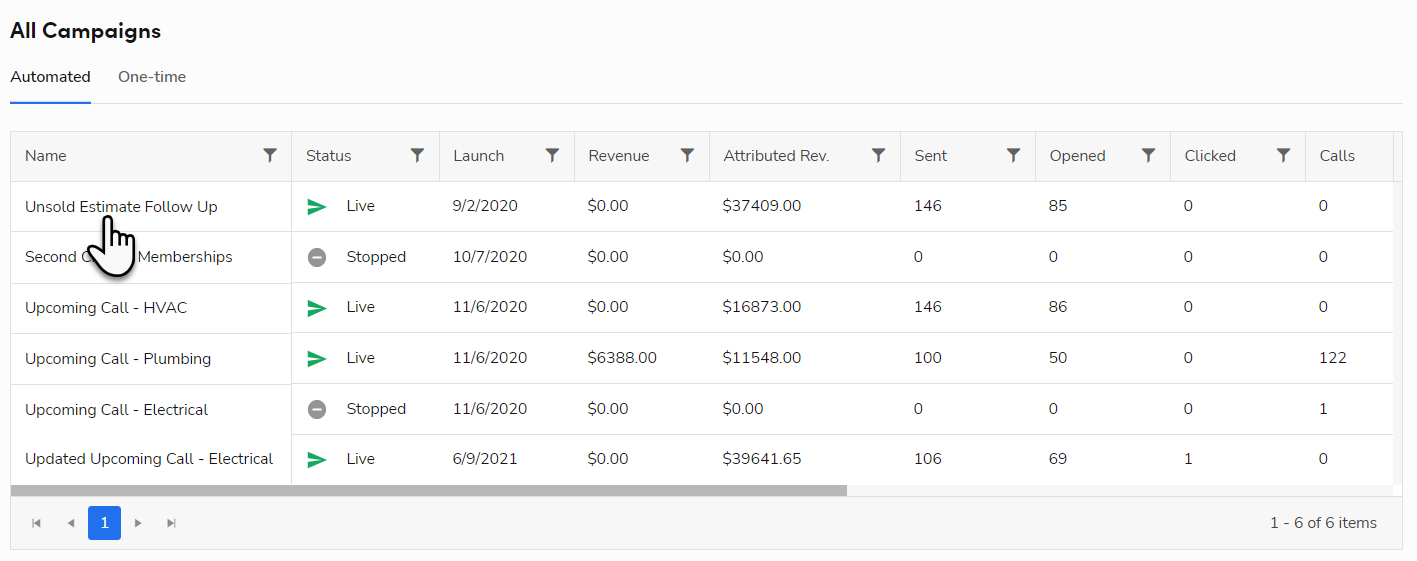Image resolution: width=1417 pixels, height=561 pixels.
Task: Open the Revenue column filter icon
Action: point(687,155)
